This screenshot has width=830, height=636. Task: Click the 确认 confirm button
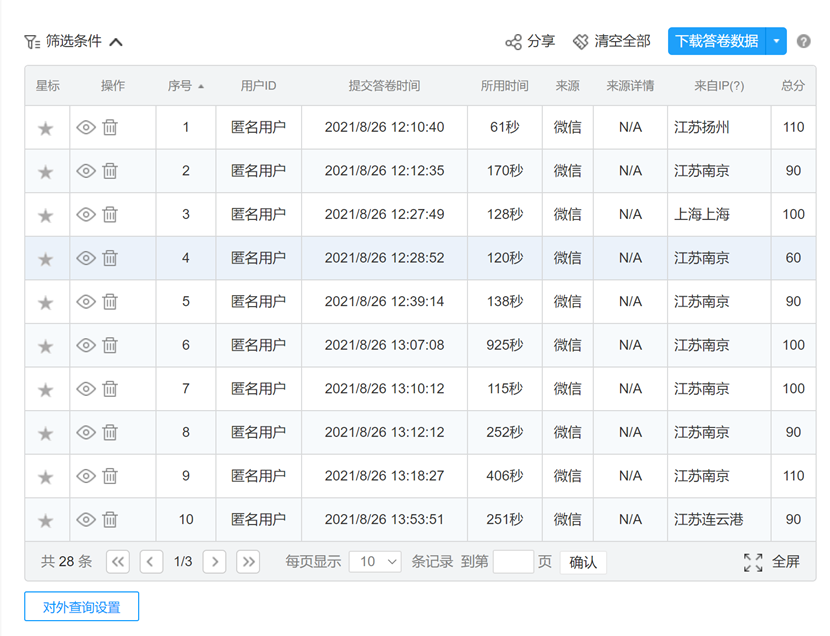pos(583,562)
